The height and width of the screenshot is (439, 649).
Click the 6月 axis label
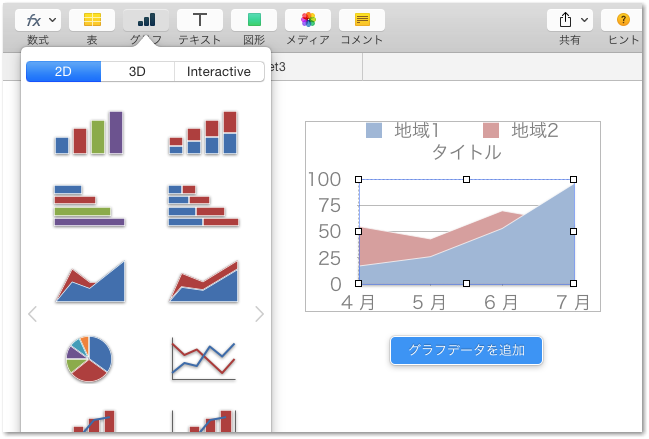[501, 302]
